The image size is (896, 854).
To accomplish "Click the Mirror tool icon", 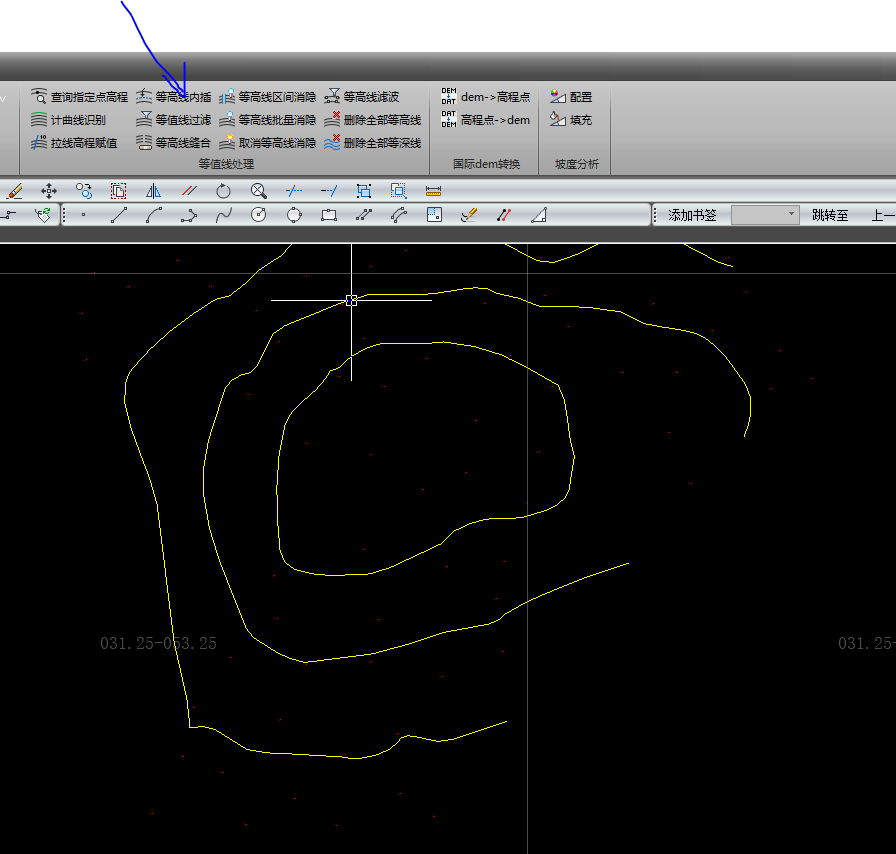I will (x=153, y=190).
